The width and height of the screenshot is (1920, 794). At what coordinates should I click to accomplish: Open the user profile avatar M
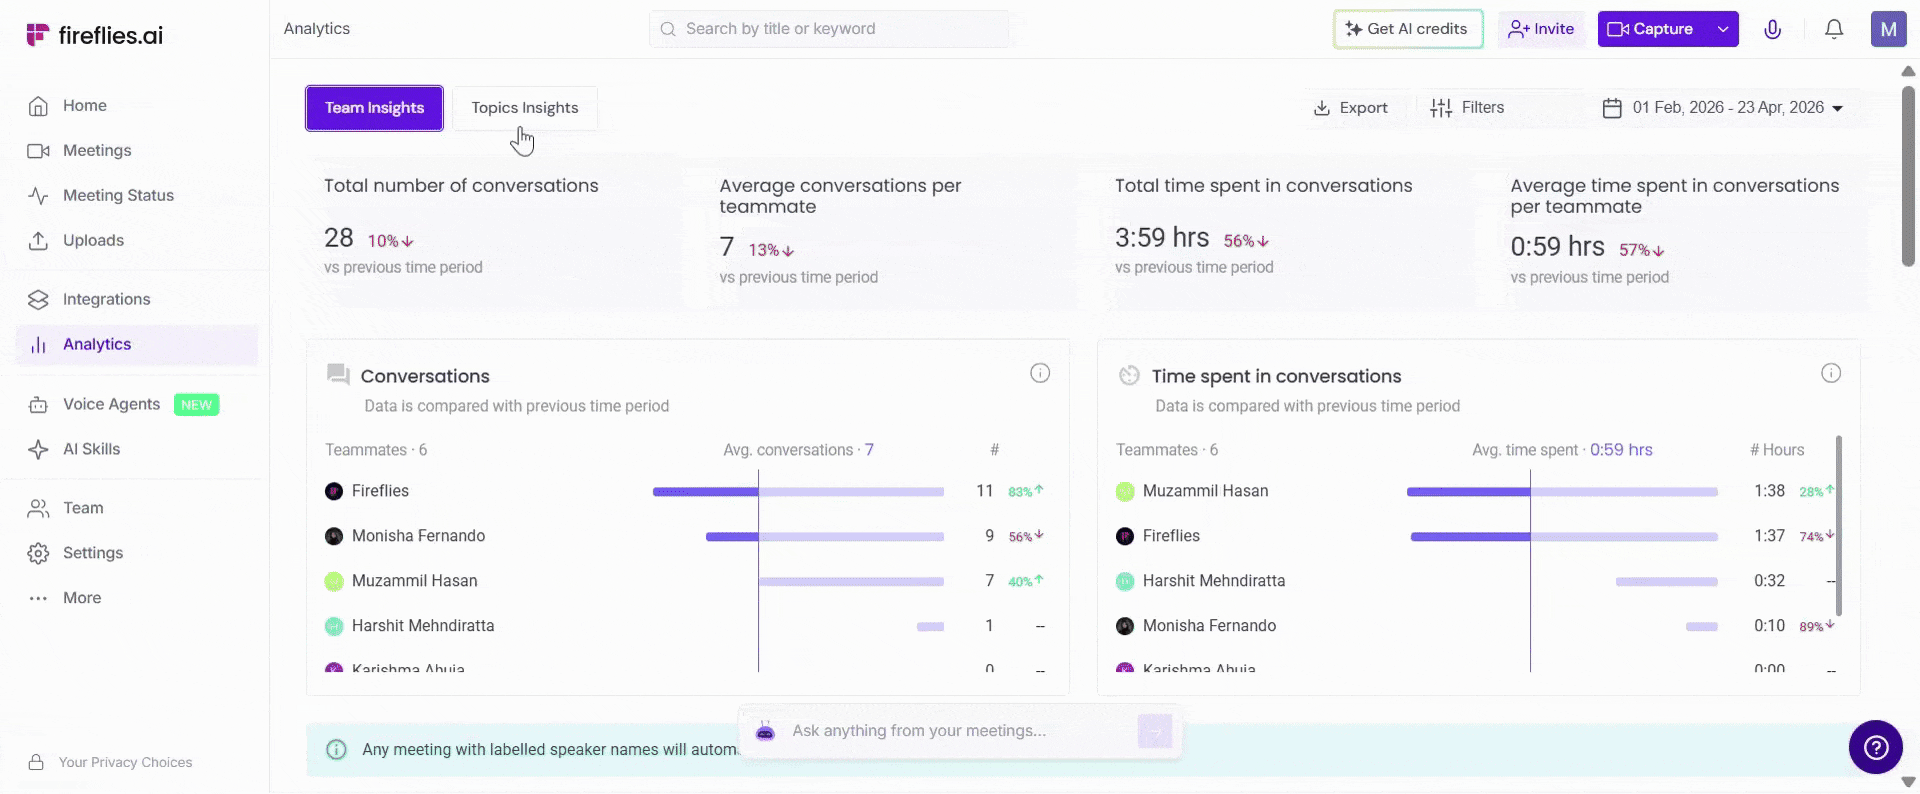1888,29
